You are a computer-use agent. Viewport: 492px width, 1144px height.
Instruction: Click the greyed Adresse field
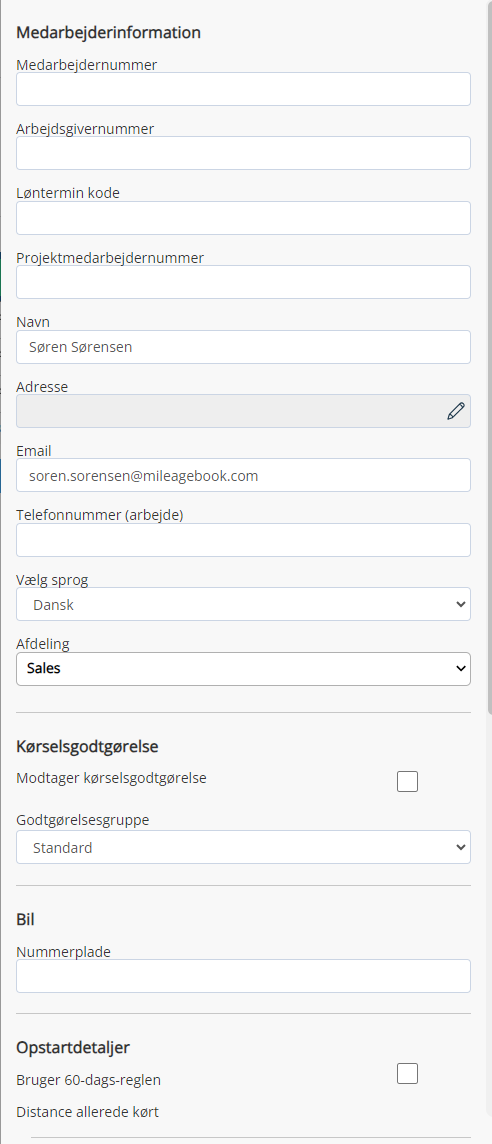243,411
